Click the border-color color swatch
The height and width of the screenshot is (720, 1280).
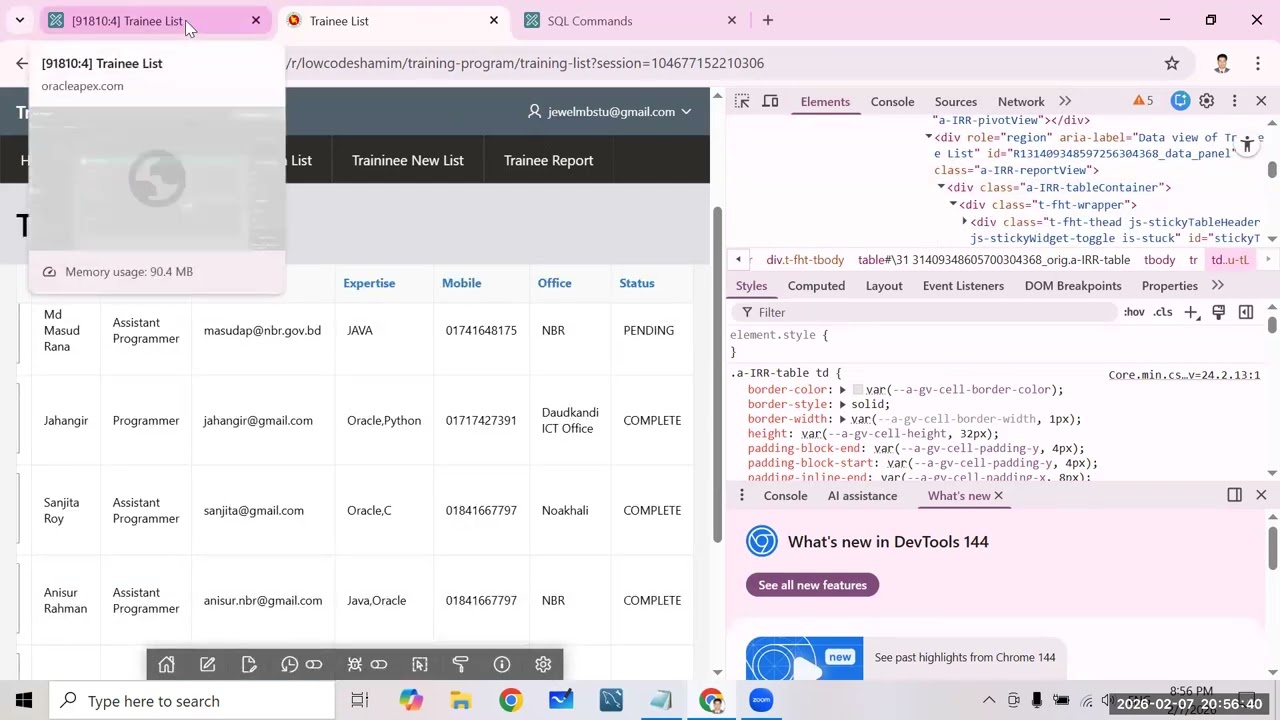857,390
